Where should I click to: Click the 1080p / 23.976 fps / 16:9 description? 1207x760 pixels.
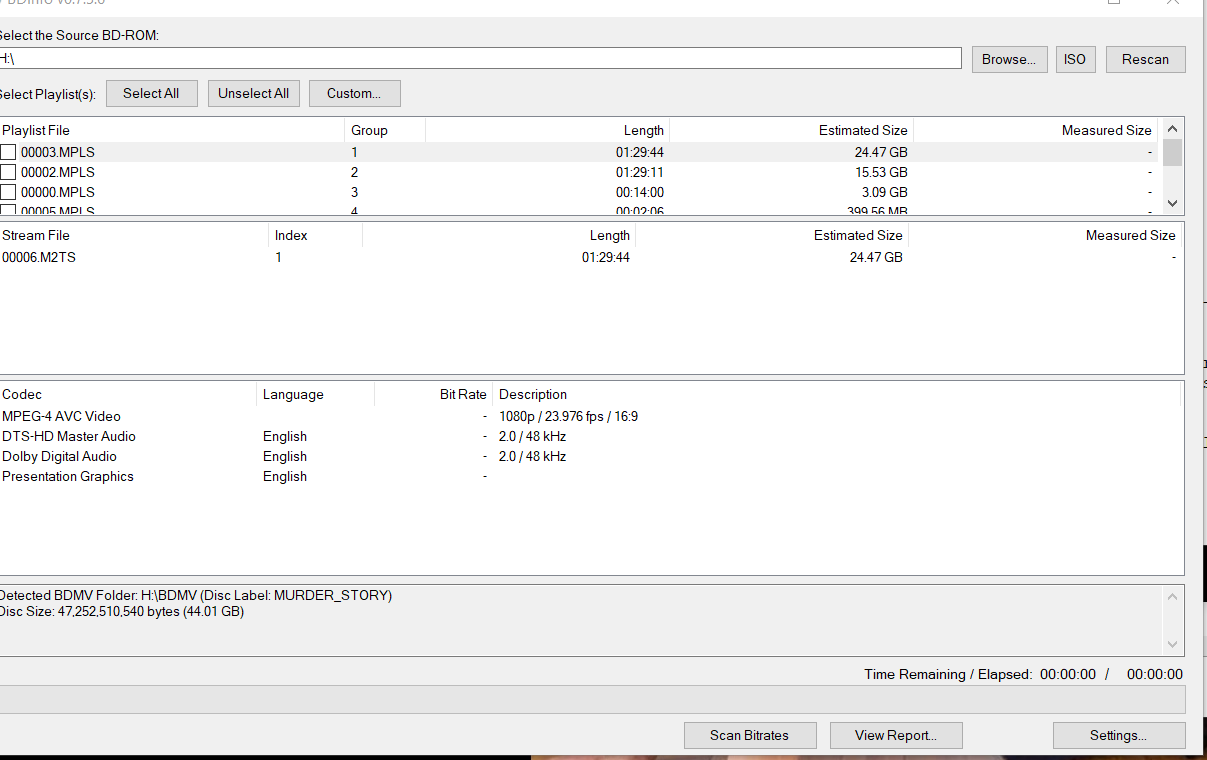point(568,416)
